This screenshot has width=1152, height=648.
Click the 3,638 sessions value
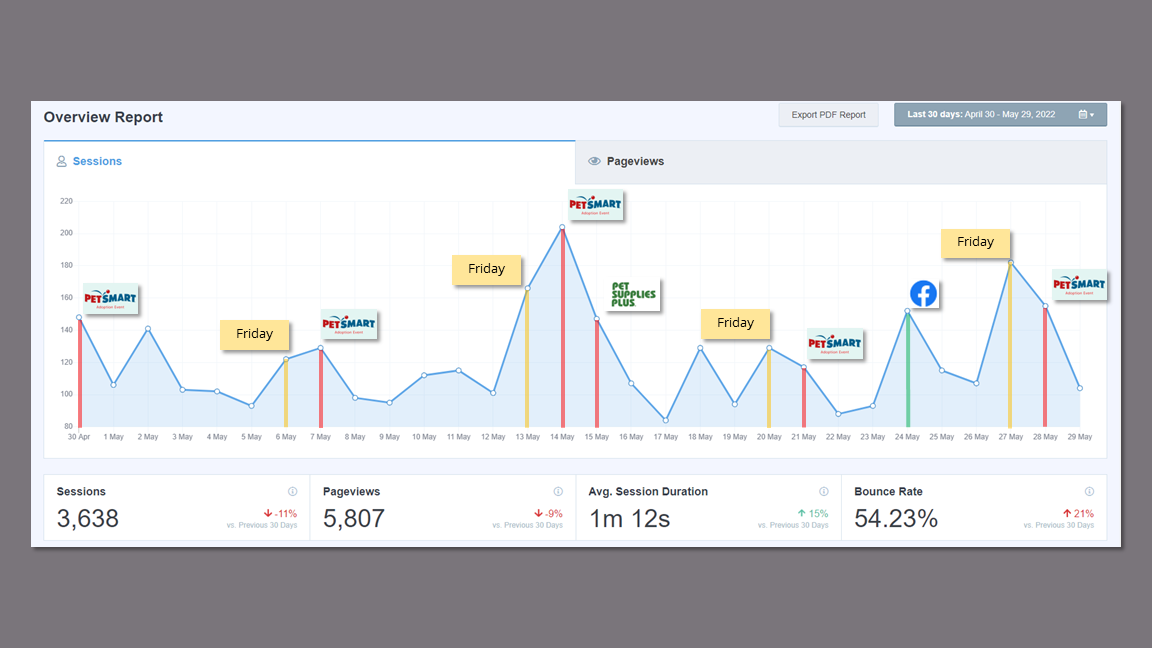pyautogui.click(x=87, y=519)
